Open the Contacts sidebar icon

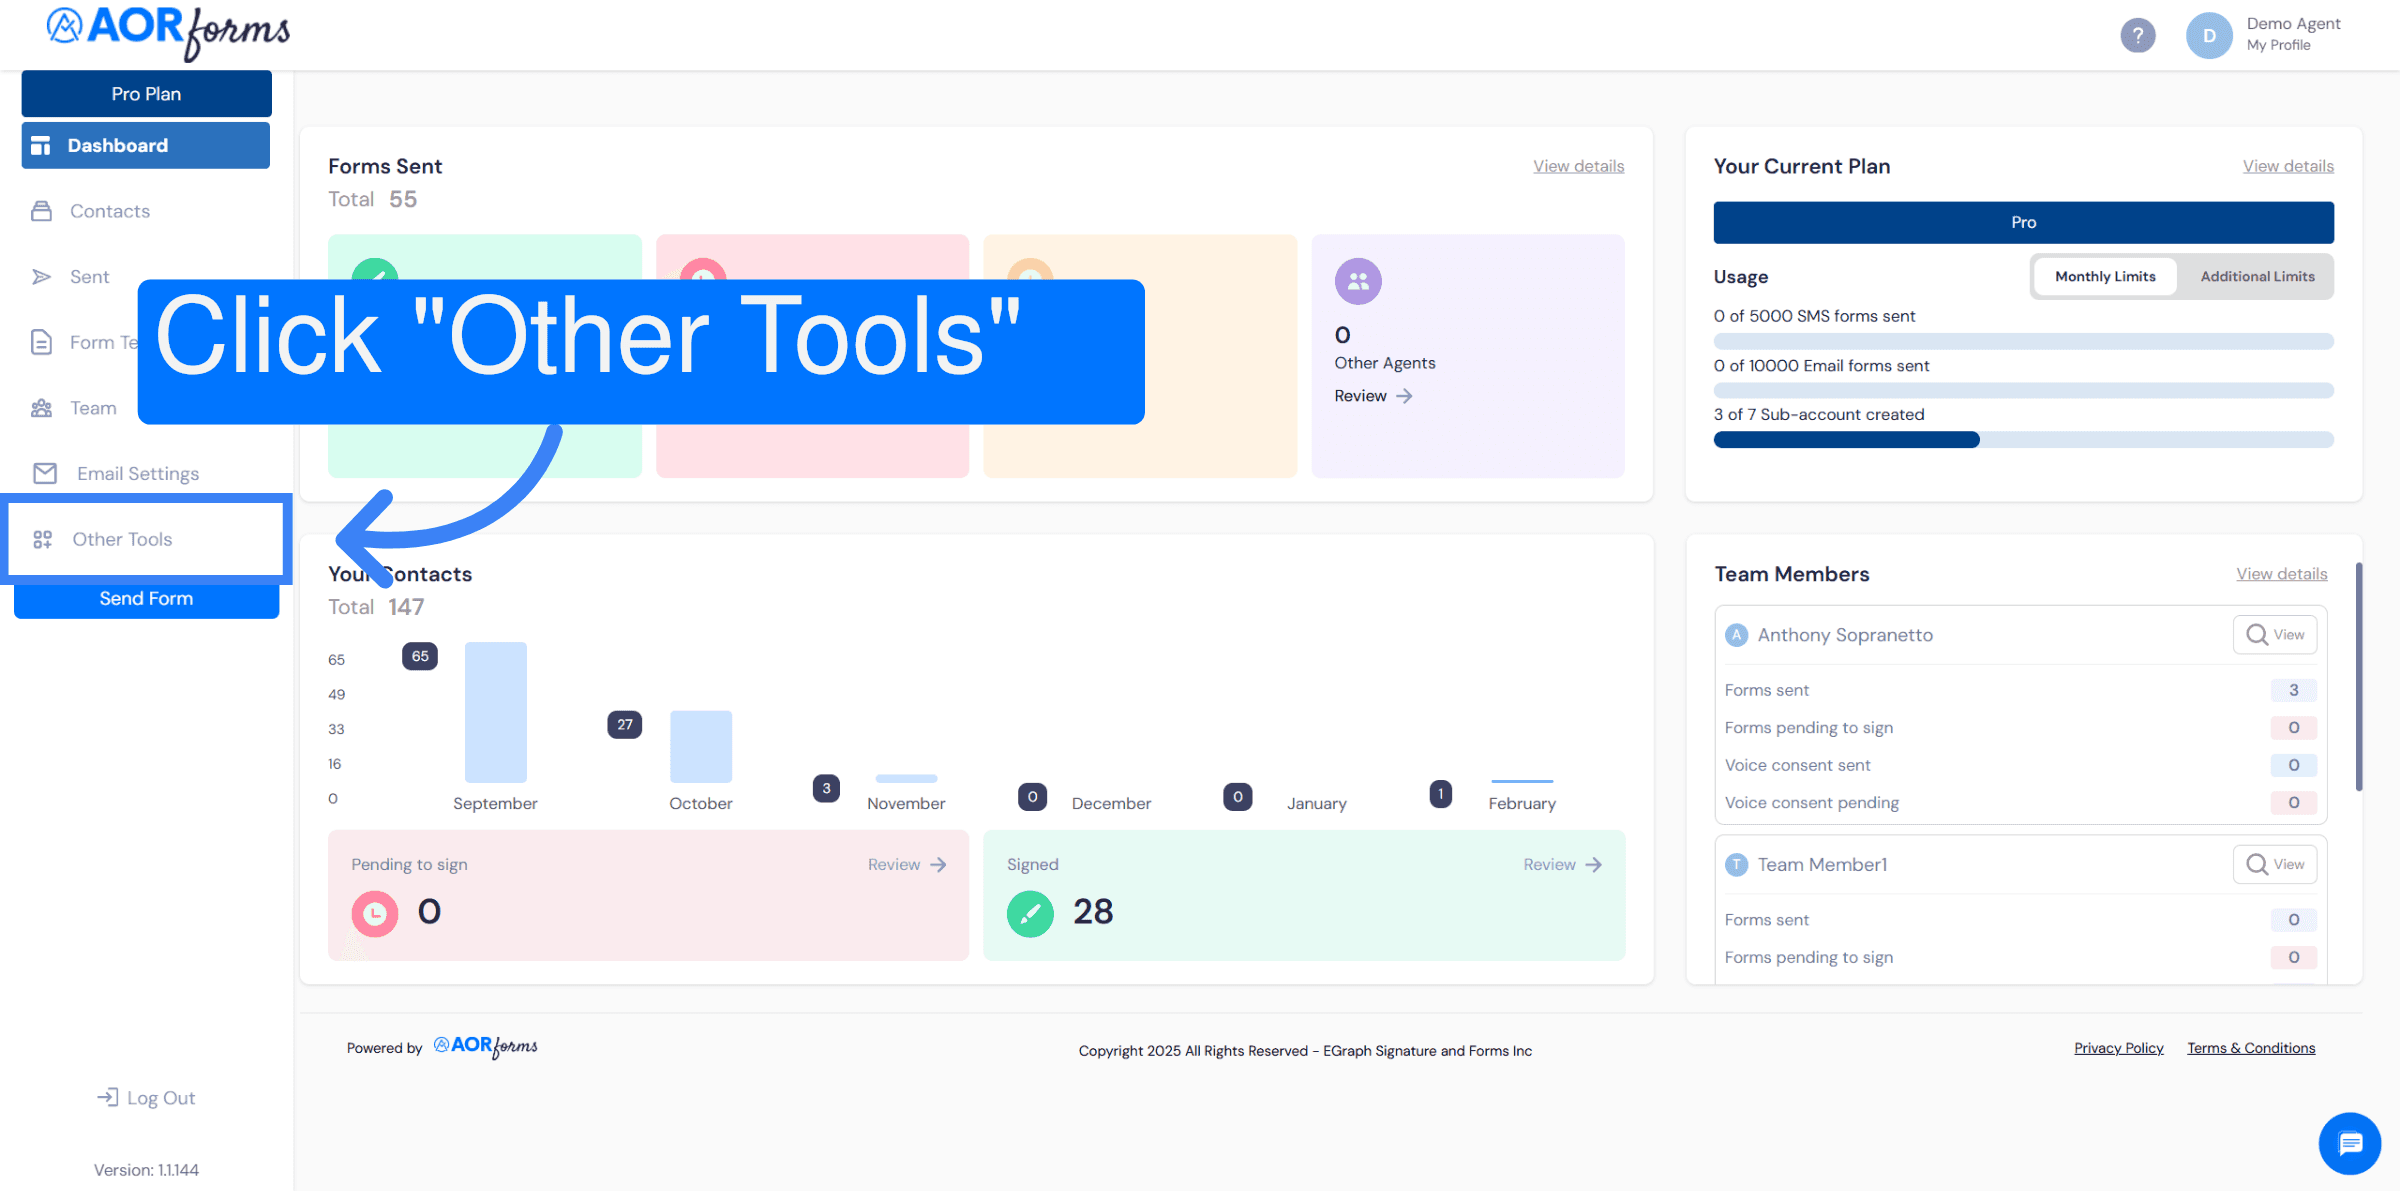pyautogui.click(x=42, y=211)
